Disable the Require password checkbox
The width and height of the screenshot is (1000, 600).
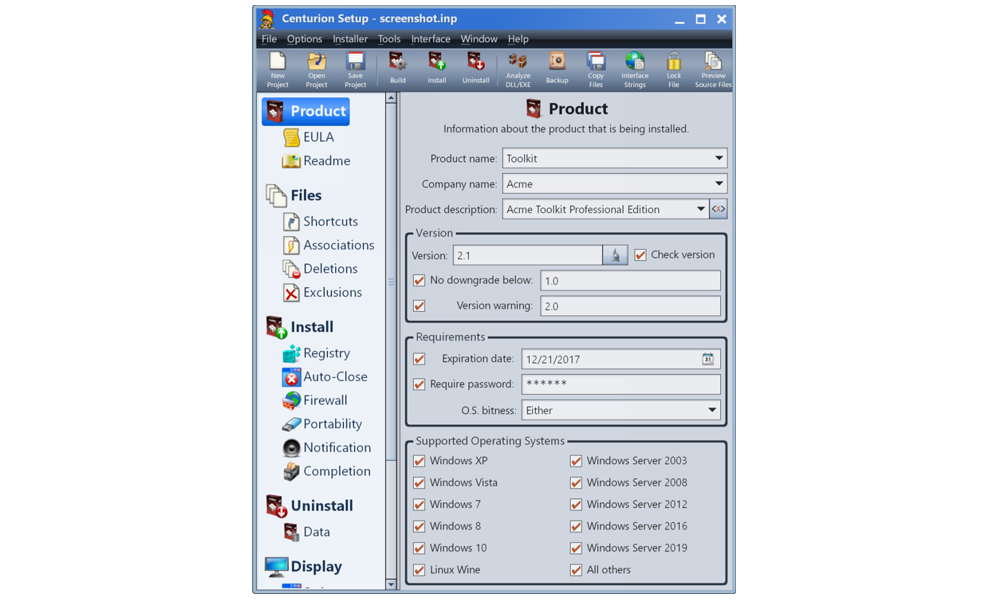(x=419, y=385)
